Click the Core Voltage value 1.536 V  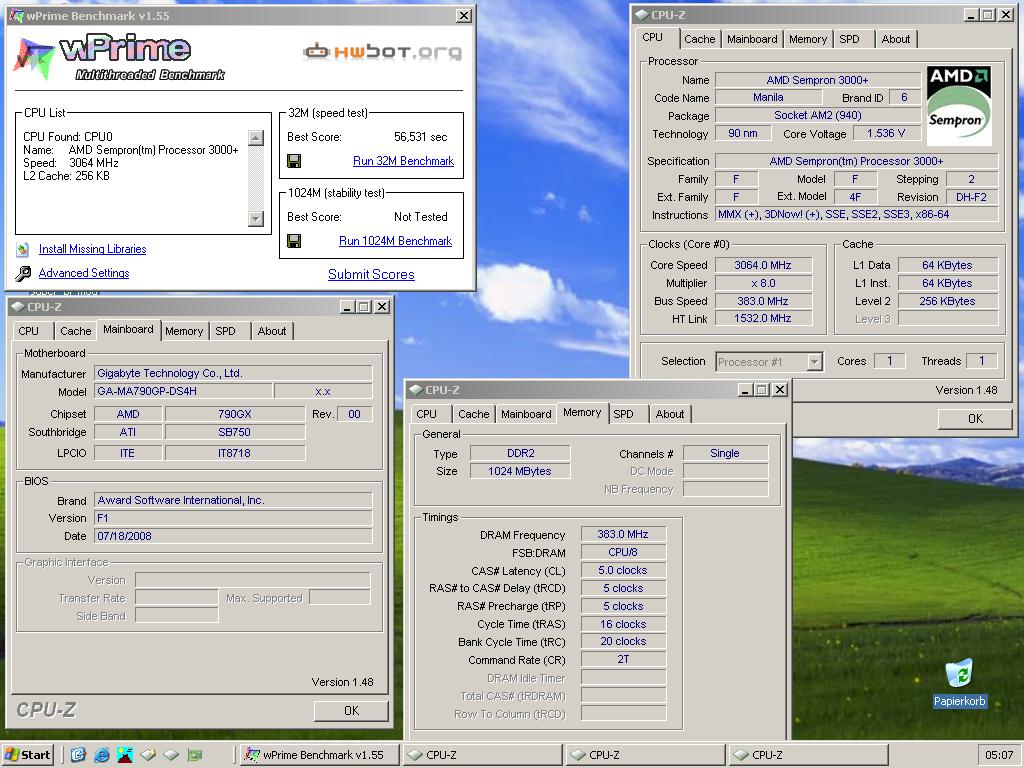pos(886,133)
